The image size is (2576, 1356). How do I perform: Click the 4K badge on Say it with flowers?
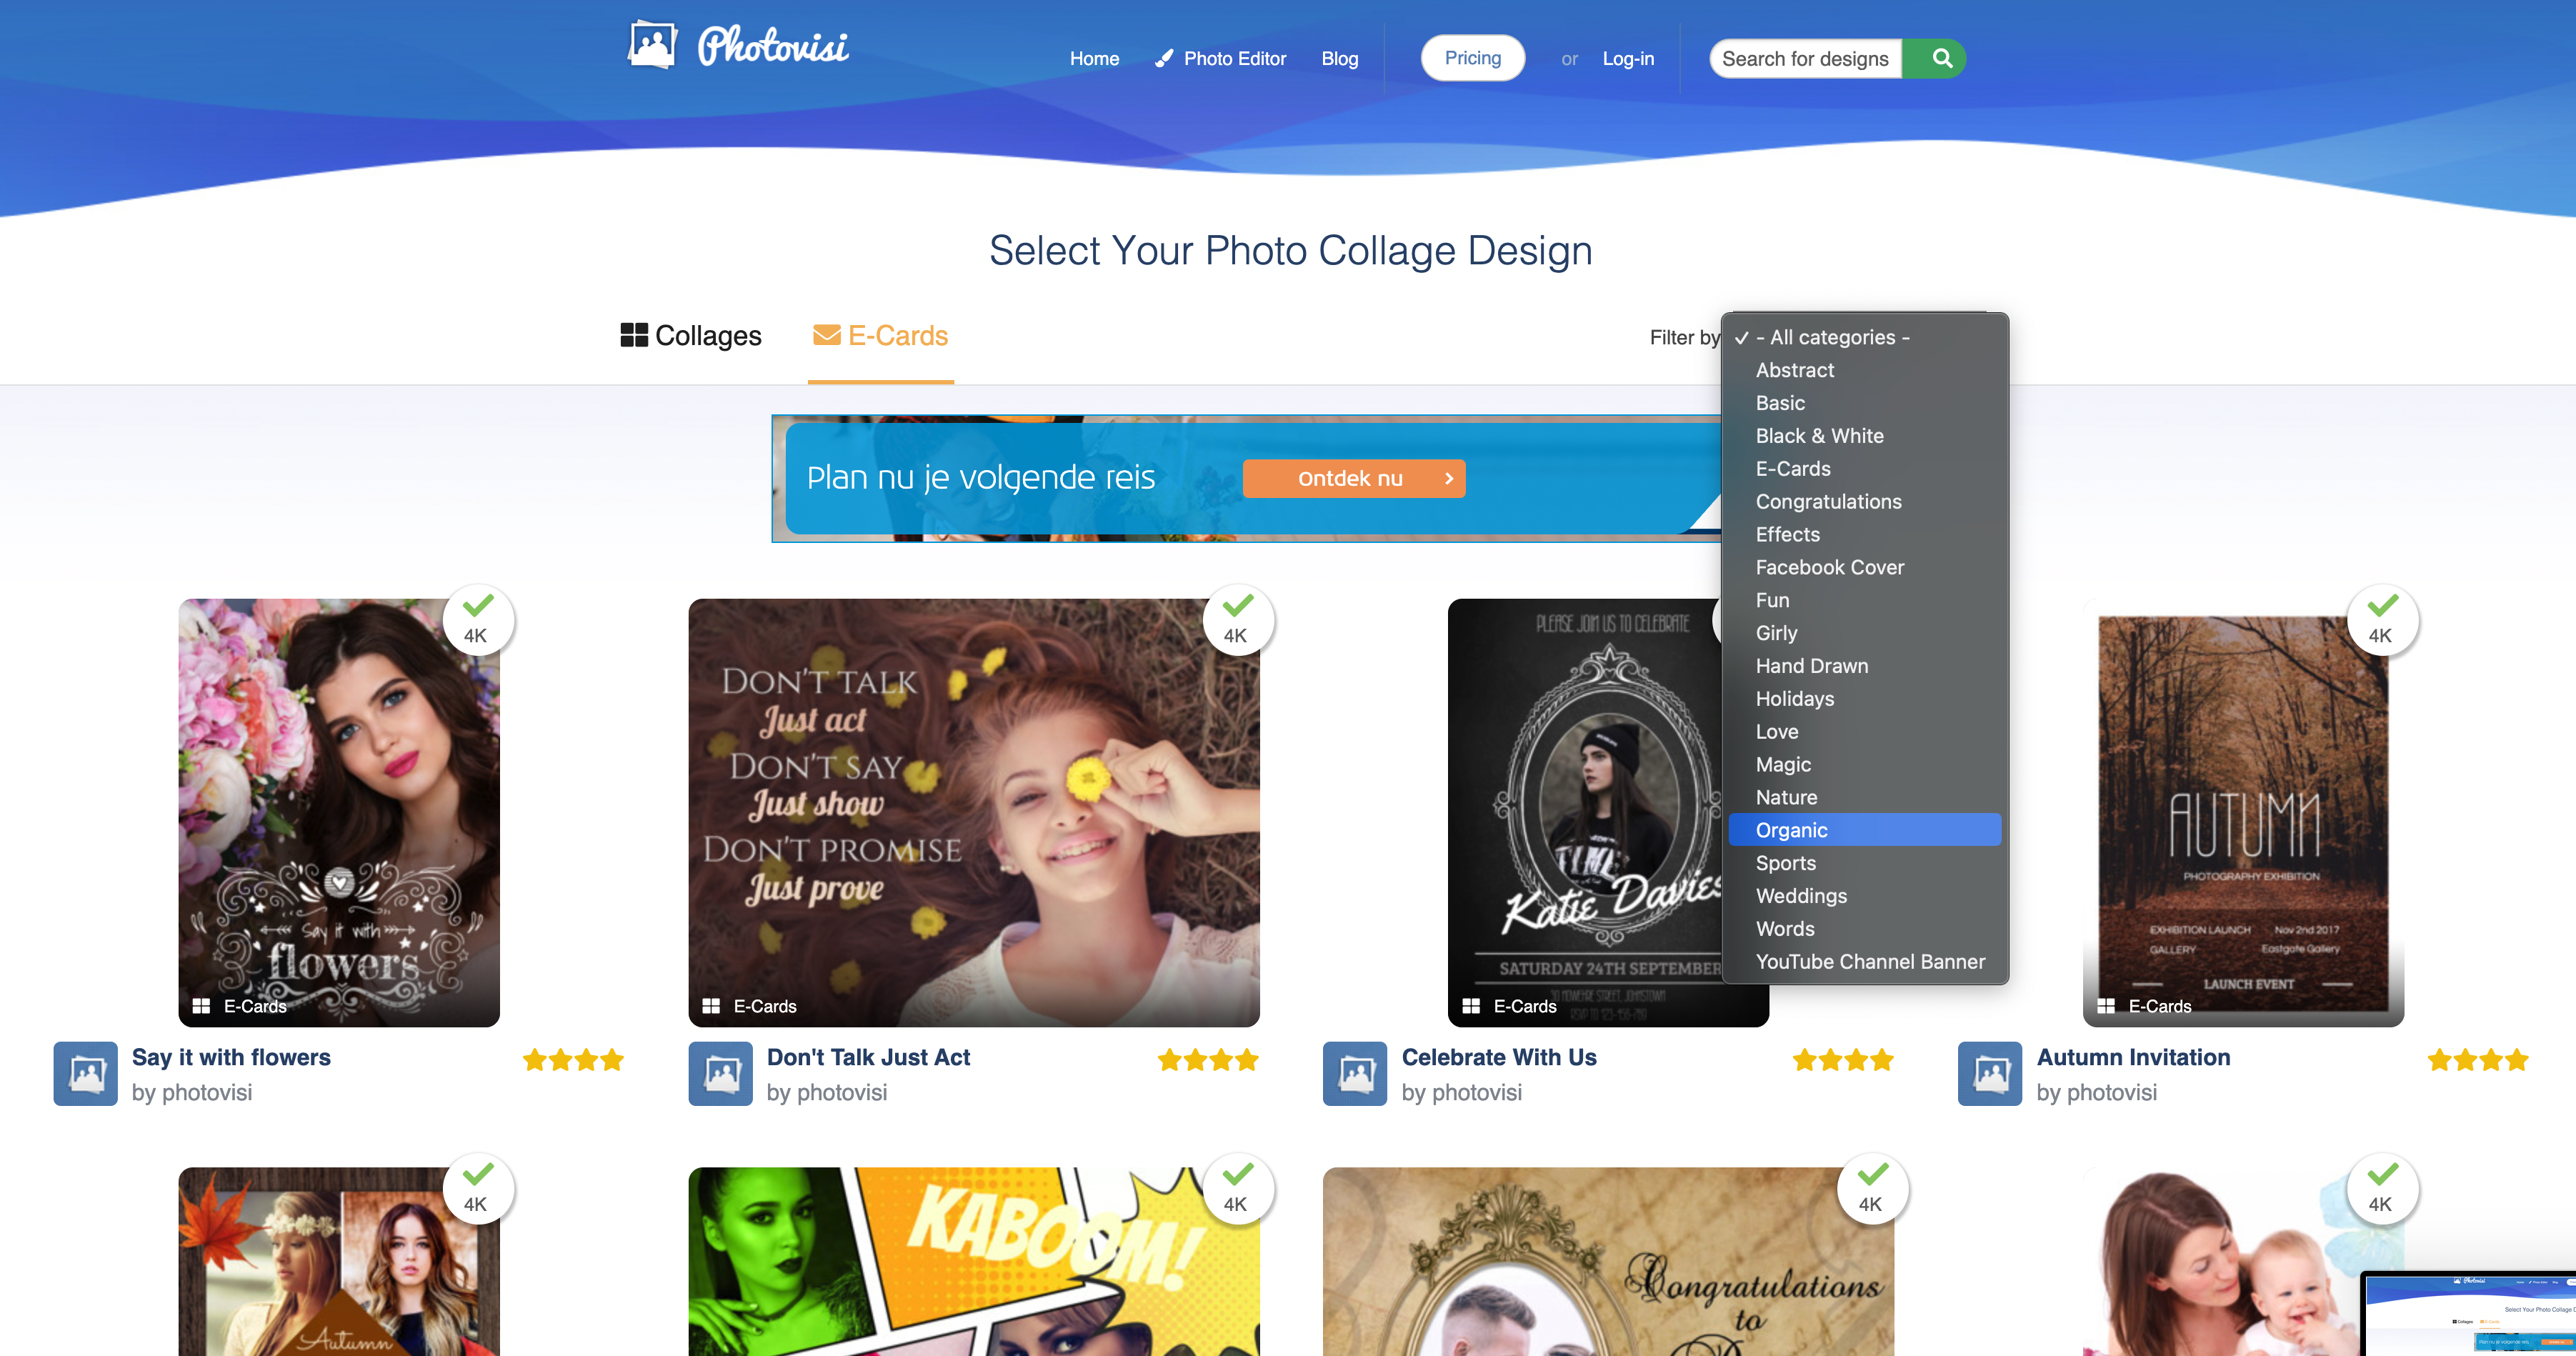pyautogui.click(x=478, y=620)
